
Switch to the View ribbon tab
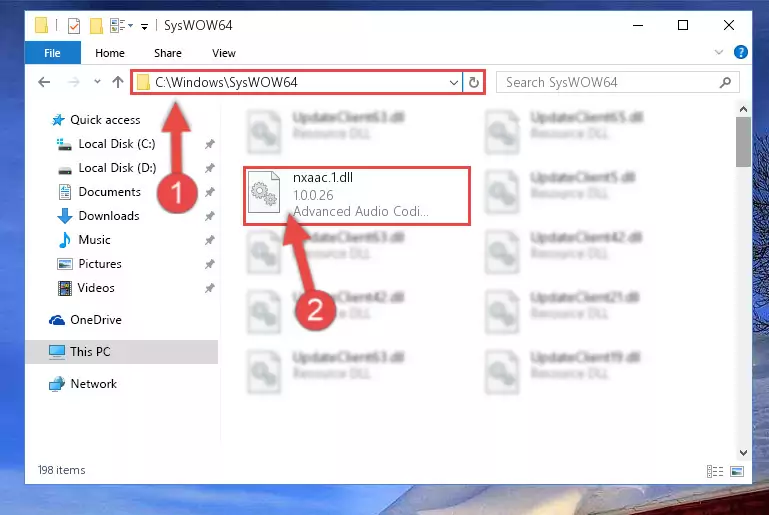[224, 53]
